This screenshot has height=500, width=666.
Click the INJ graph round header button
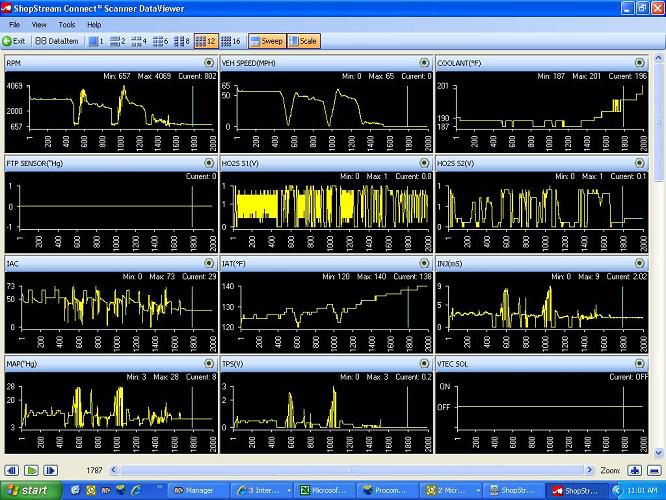pyautogui.click(x=640, y=263)
